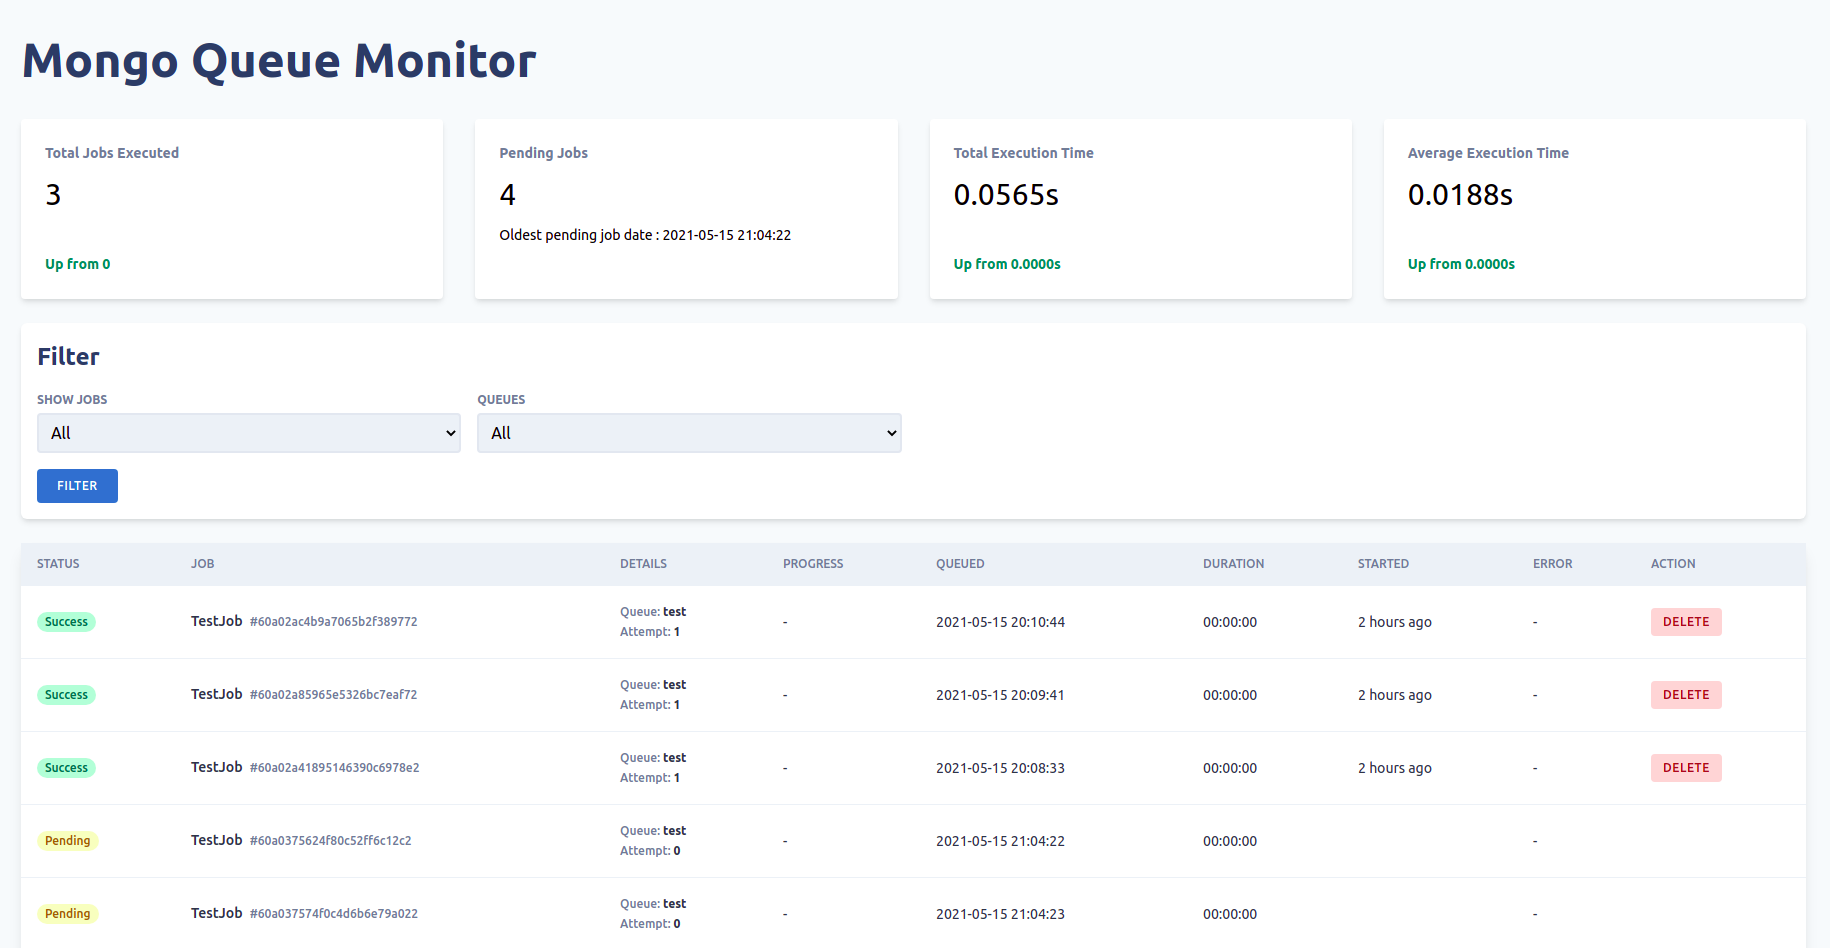Click job ID #60a0375624f80c52ff6c12c2
Image resolution: width=1830 pixels, height=948 pixels.
pyautogui.click(x=330, y=841)
